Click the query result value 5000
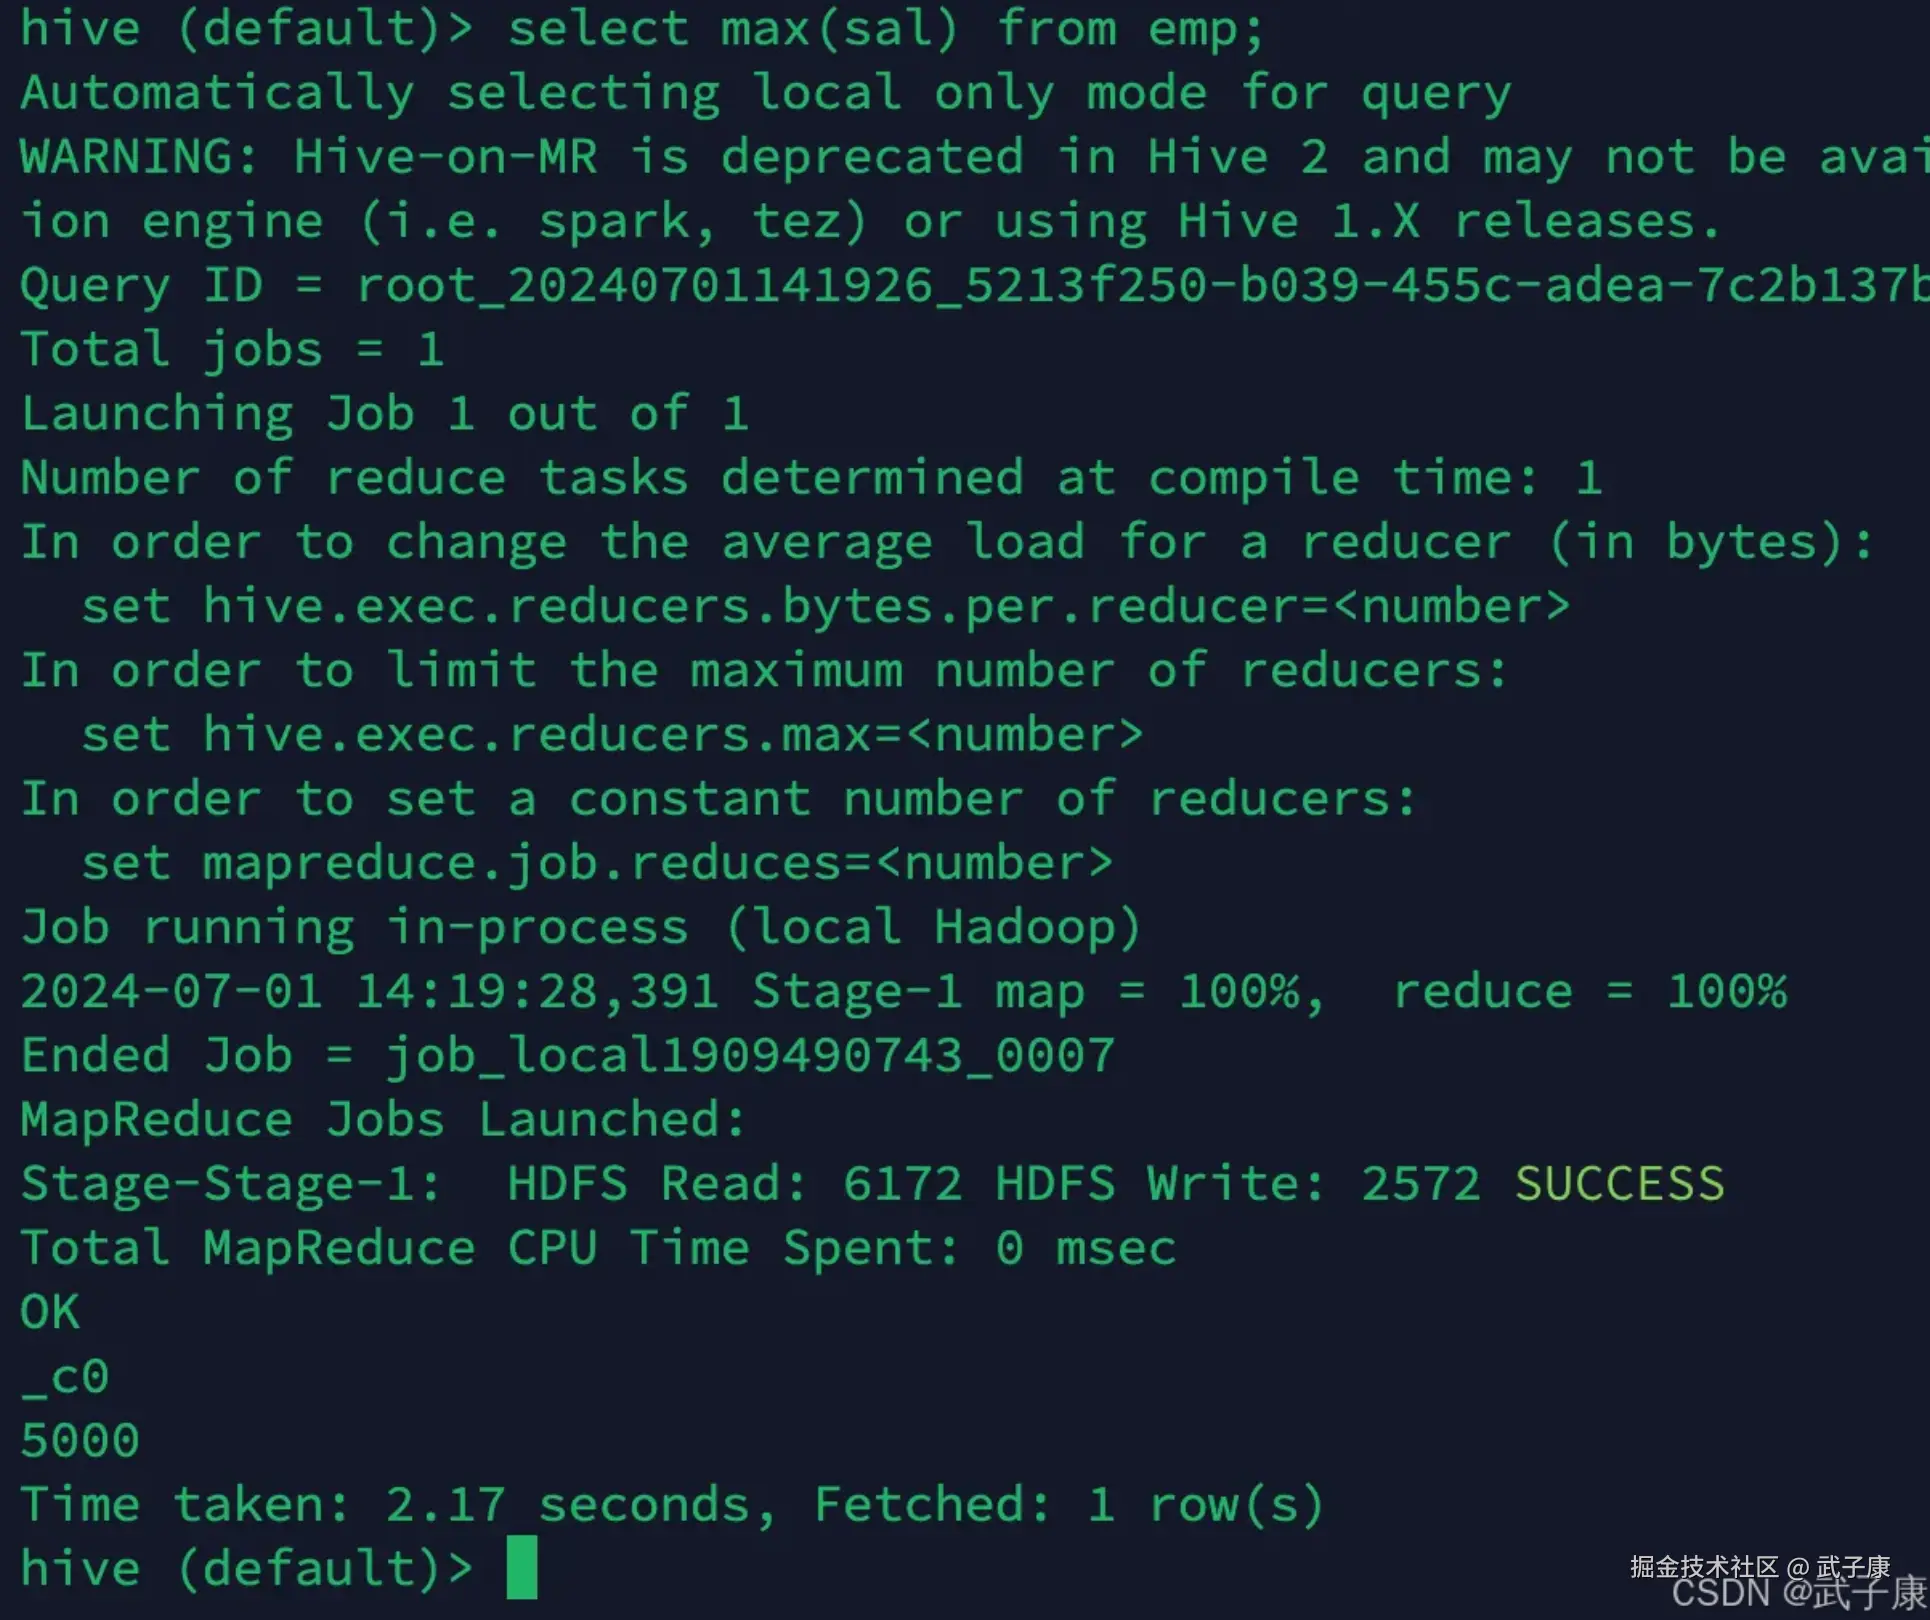Image resolution: width=1930 pixels, height=1620 pixels. point(80,1441)
